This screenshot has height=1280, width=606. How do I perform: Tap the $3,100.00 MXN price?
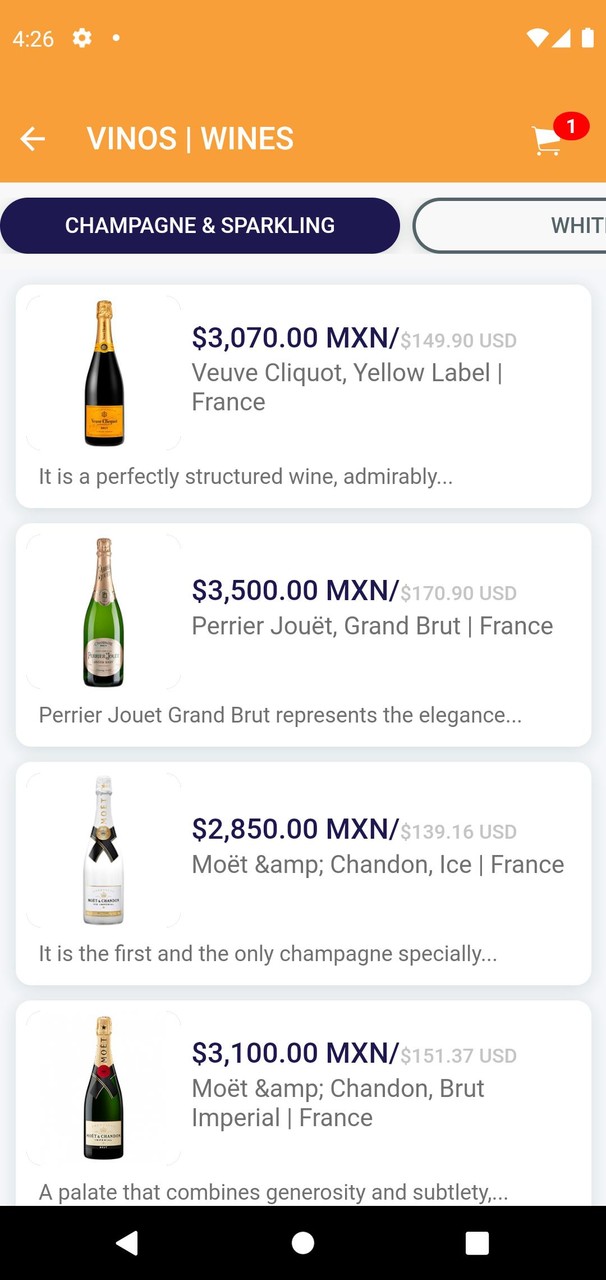click(x=295, y=1053)
